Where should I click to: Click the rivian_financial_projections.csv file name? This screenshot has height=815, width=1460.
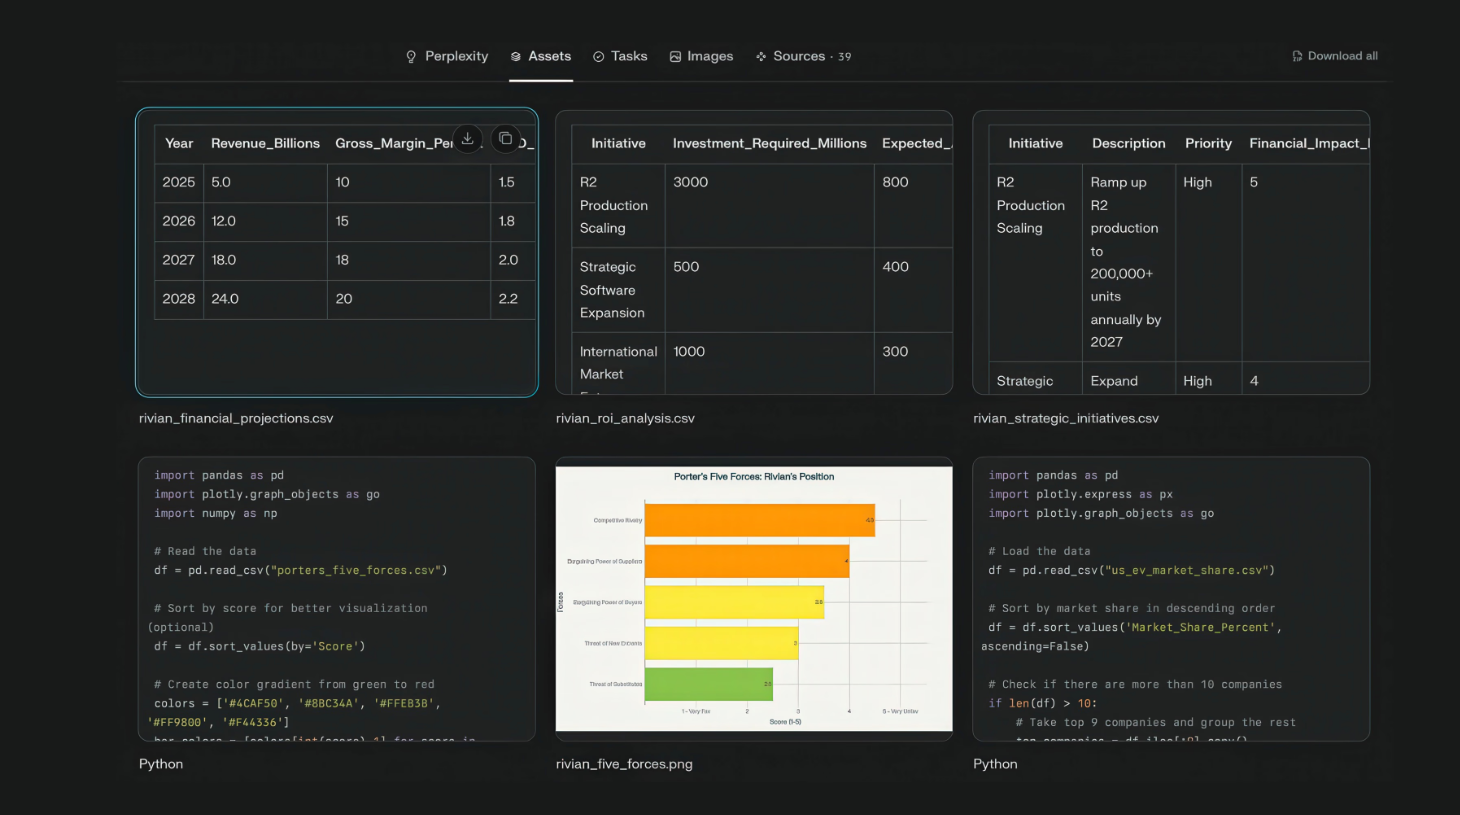(x=236, y=418)
